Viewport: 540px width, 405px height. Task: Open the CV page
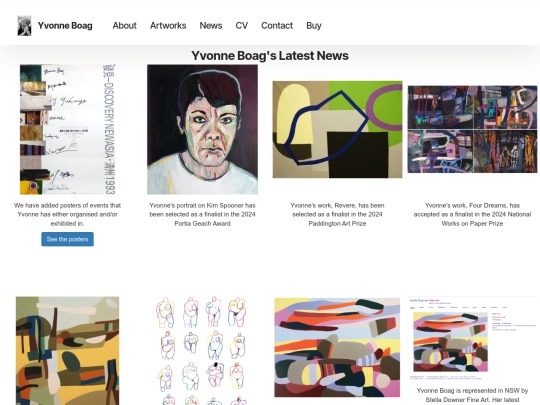(x=242, y=26)
